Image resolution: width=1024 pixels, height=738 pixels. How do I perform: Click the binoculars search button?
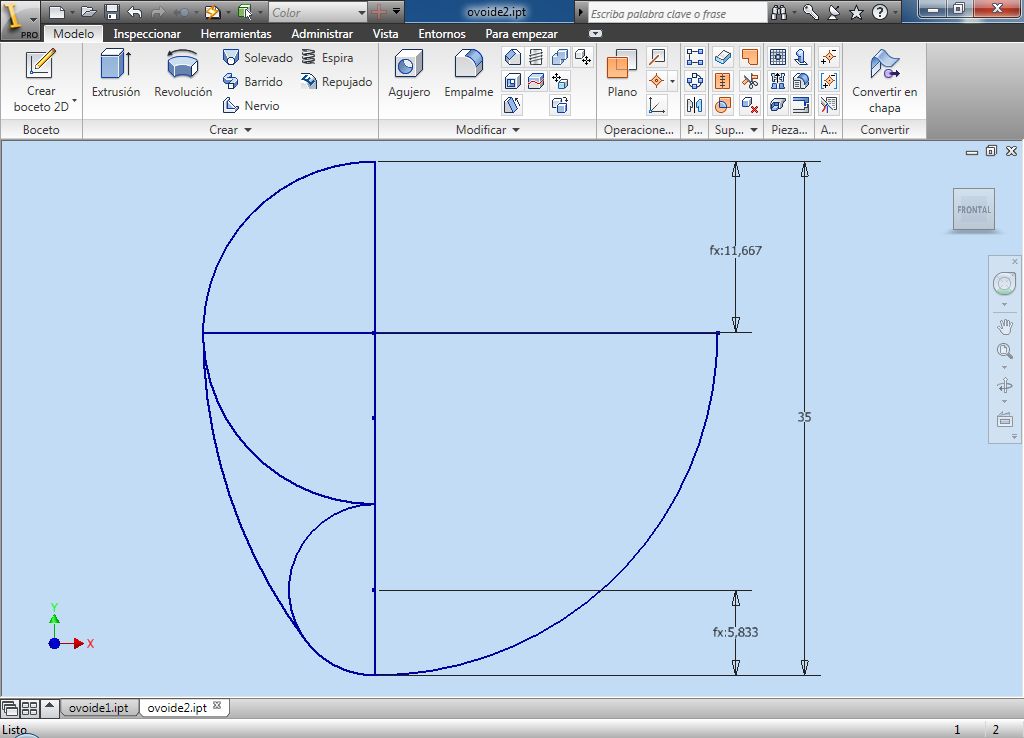[779, 12]
